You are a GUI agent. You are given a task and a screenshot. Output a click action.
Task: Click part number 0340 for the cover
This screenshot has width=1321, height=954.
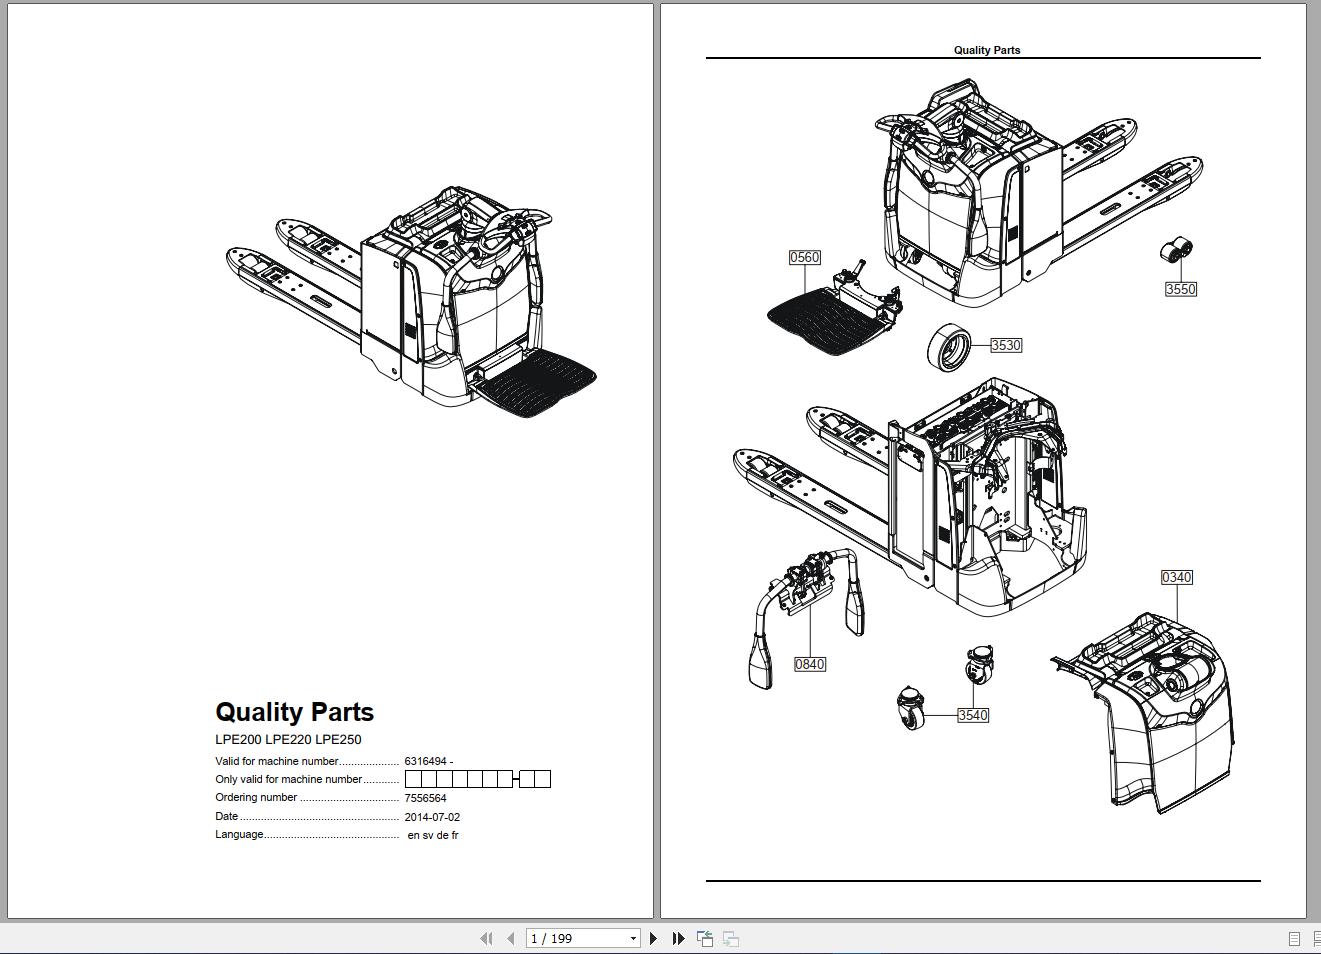[x=1176, y=577]
